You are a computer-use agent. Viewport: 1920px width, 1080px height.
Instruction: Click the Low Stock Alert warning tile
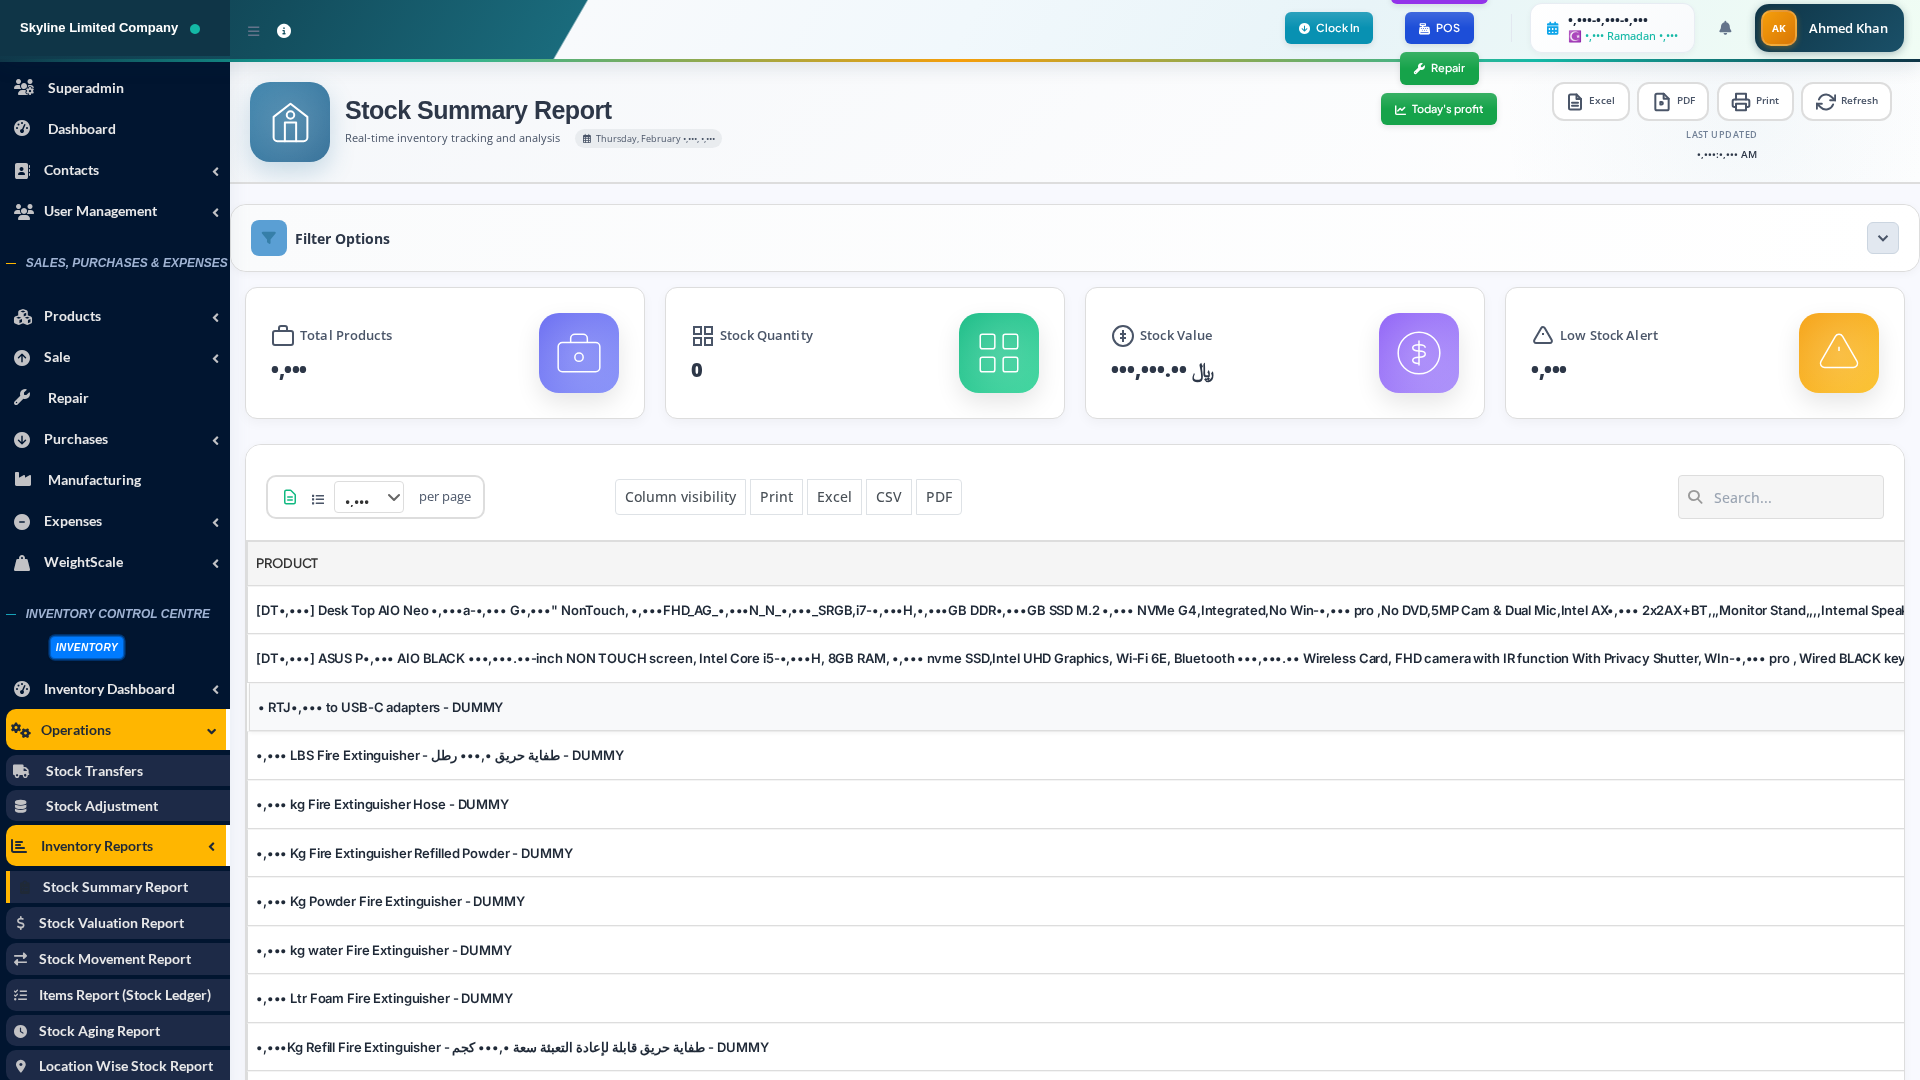click(x=1838, y=353)
